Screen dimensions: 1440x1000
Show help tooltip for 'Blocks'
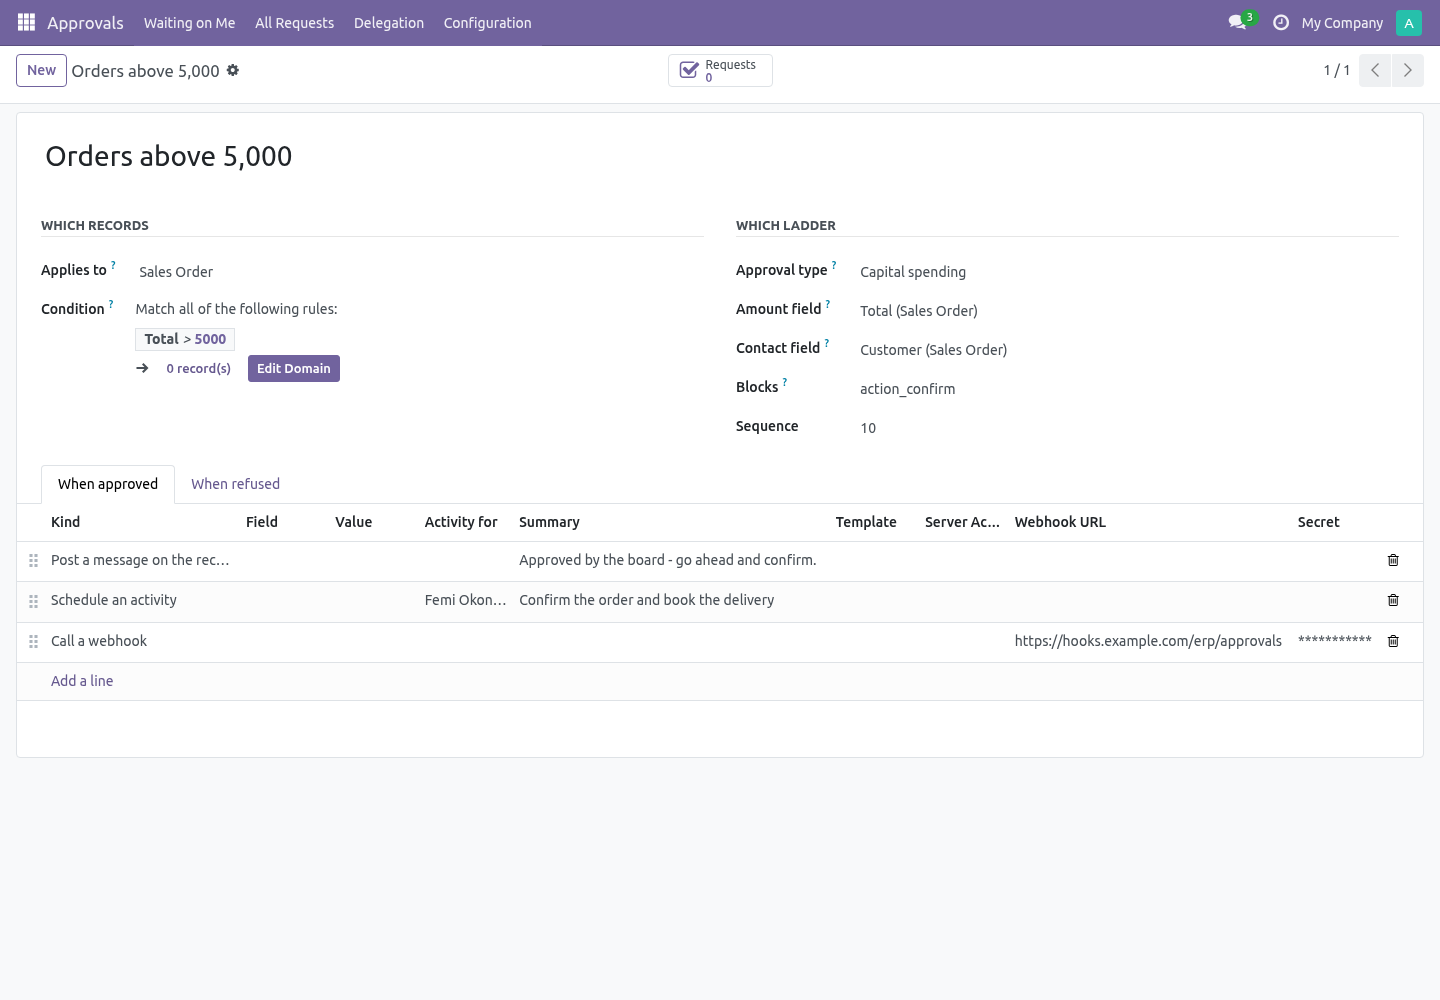pyautogui.click(x=785, y=382)
